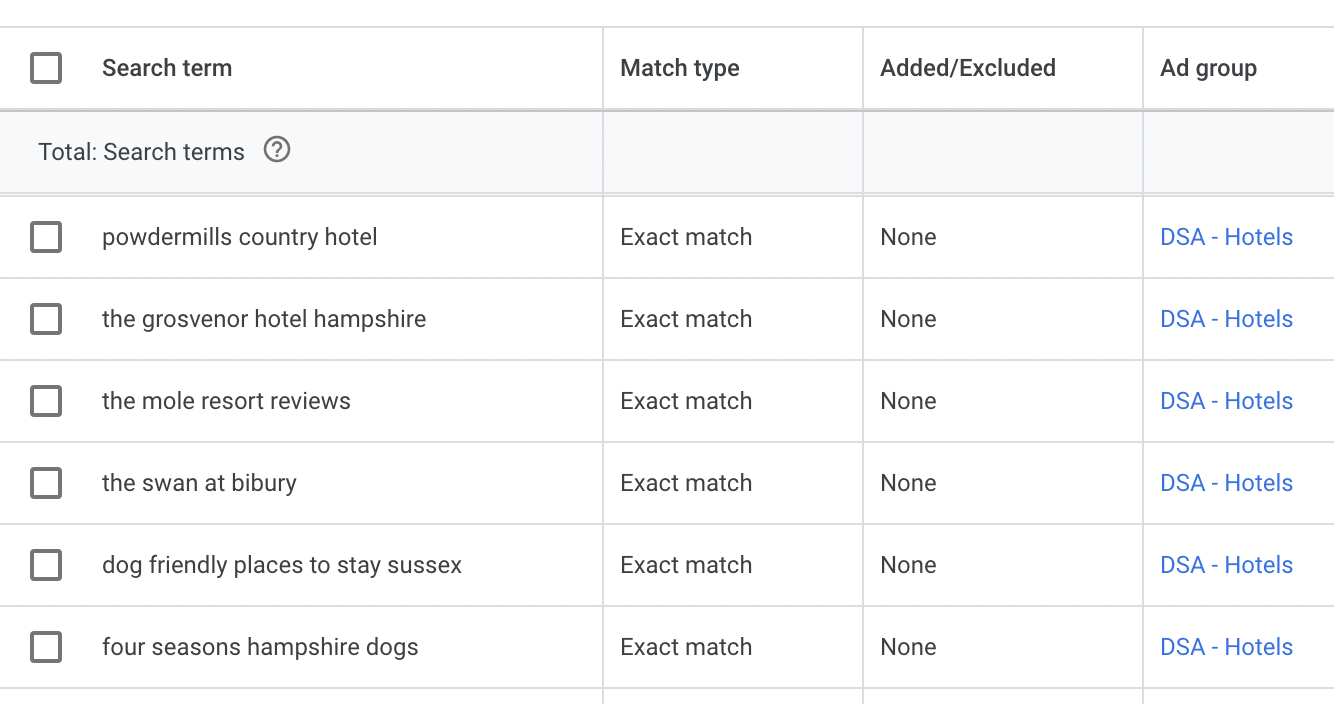Open DSA - Hotels link for powdermills row
1334x704 pixels.
(x=1226, y=237)
